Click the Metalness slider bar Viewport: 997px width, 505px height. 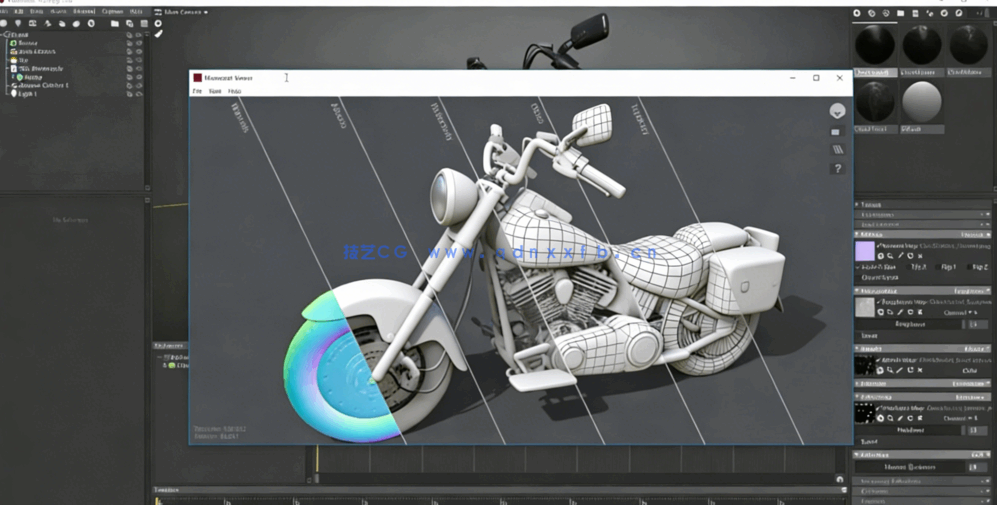[911, 431]
